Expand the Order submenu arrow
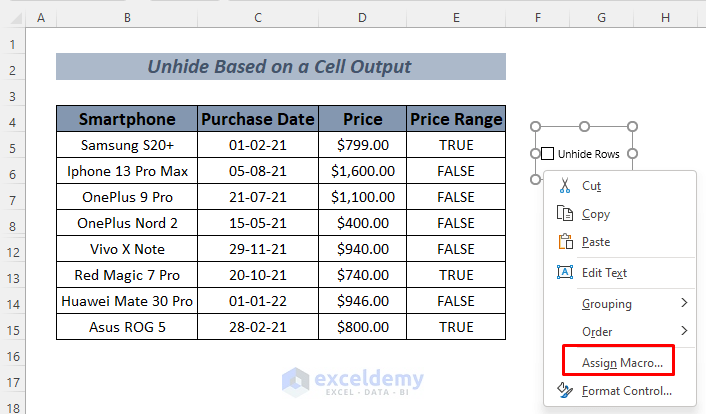Viewport: 706px width, 414px height. click(684, 331)
